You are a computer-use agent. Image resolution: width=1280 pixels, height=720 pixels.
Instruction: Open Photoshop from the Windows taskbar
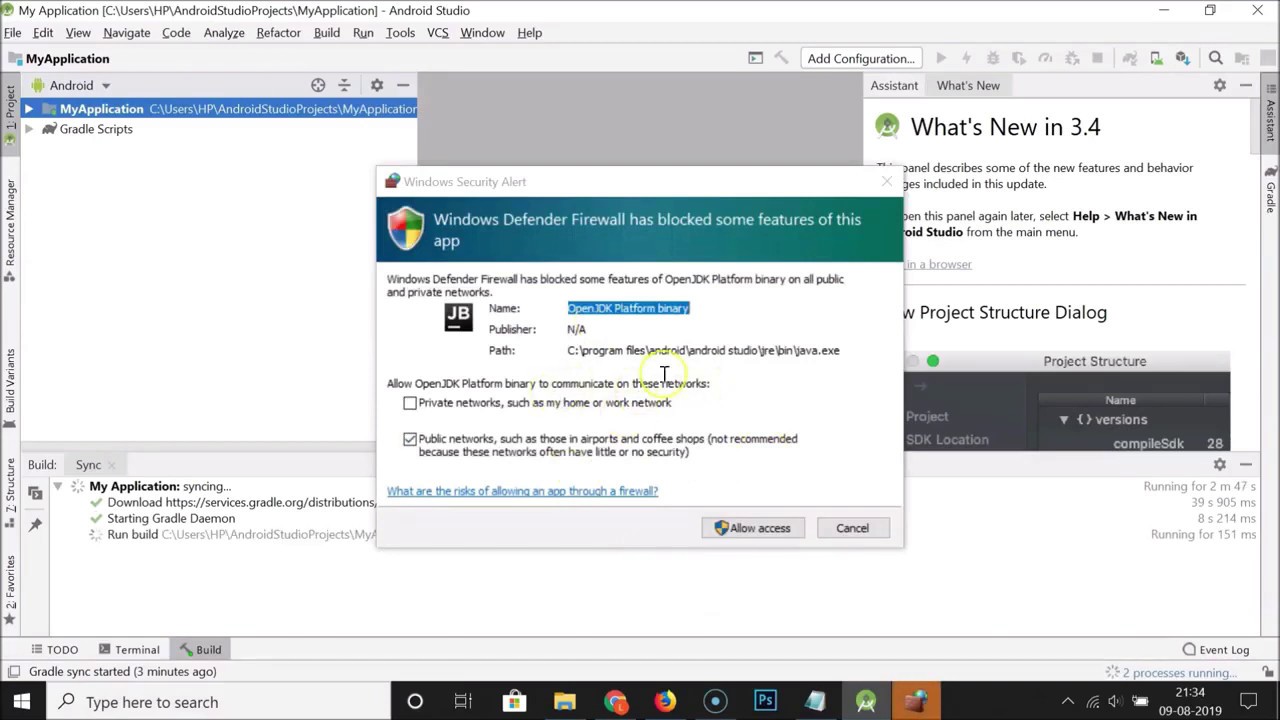(765, 701)
